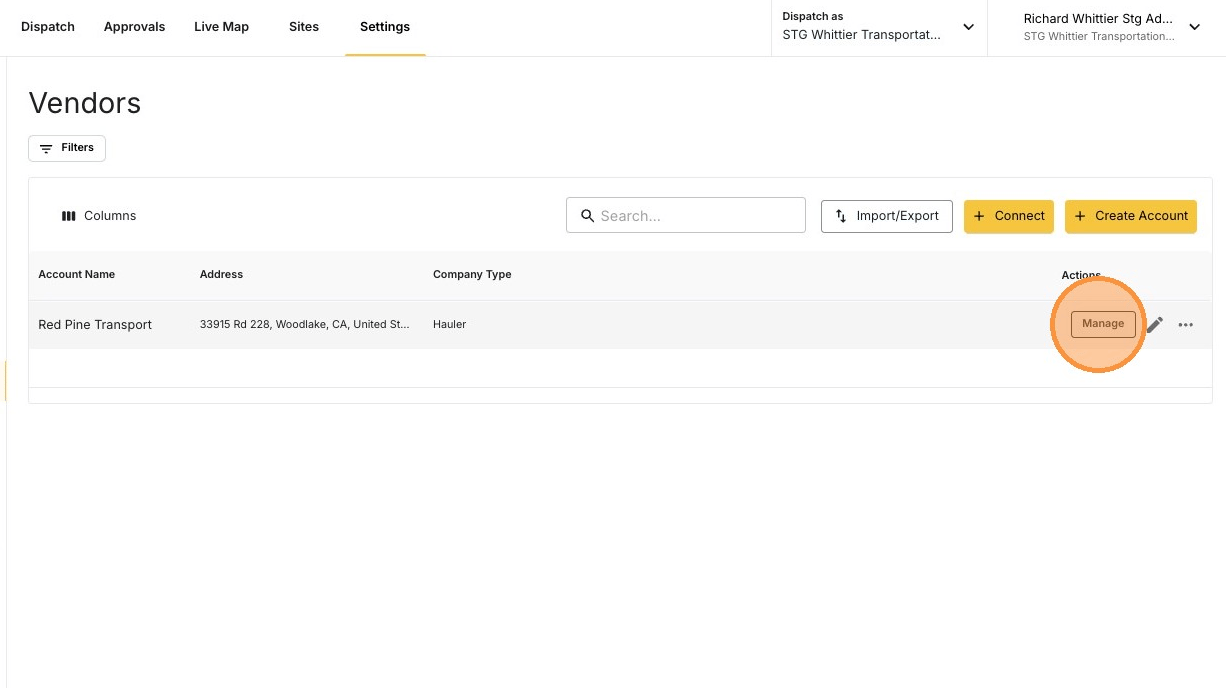Go to the Sites tab

(304, 27)
